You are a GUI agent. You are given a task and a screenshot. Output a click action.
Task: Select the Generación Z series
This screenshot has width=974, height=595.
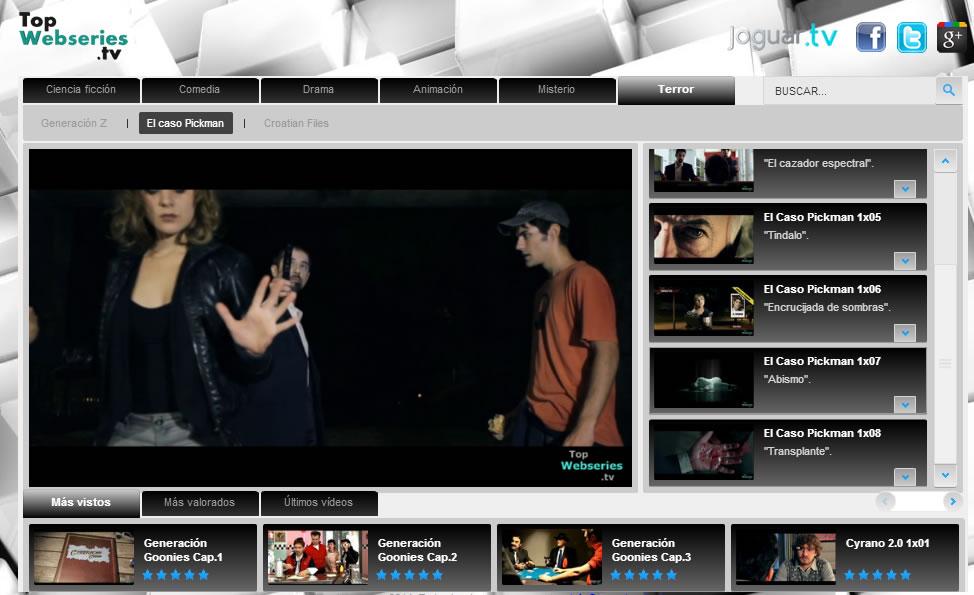tap(74, 123)
